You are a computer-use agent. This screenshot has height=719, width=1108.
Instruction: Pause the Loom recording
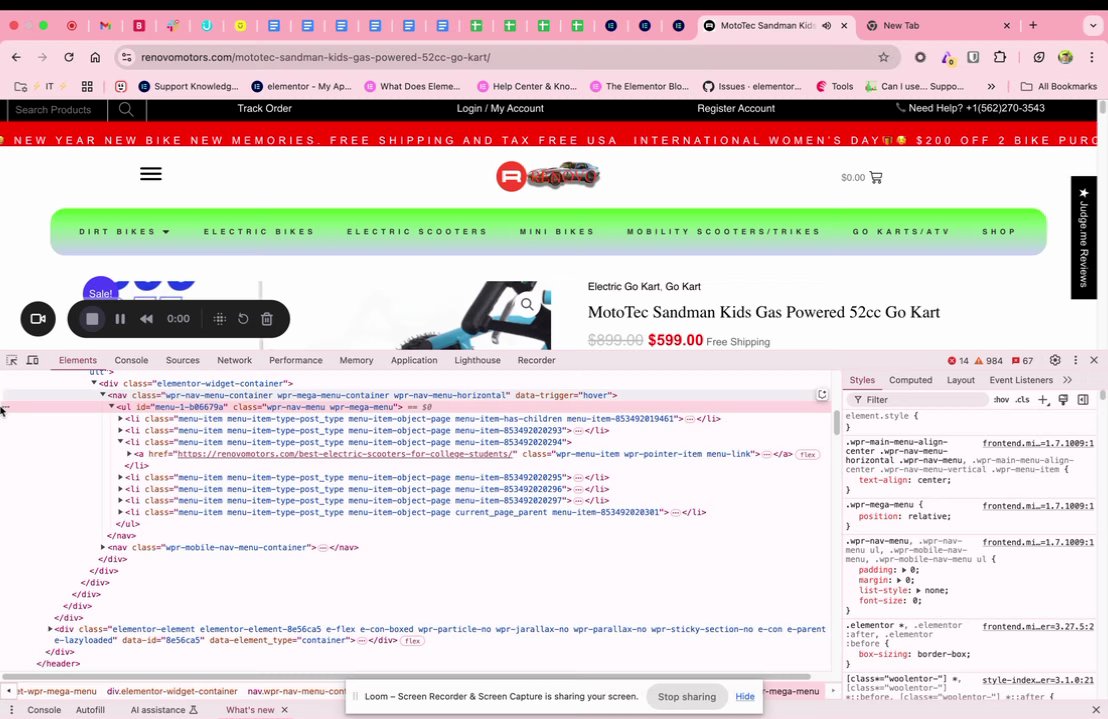point(120,319)
